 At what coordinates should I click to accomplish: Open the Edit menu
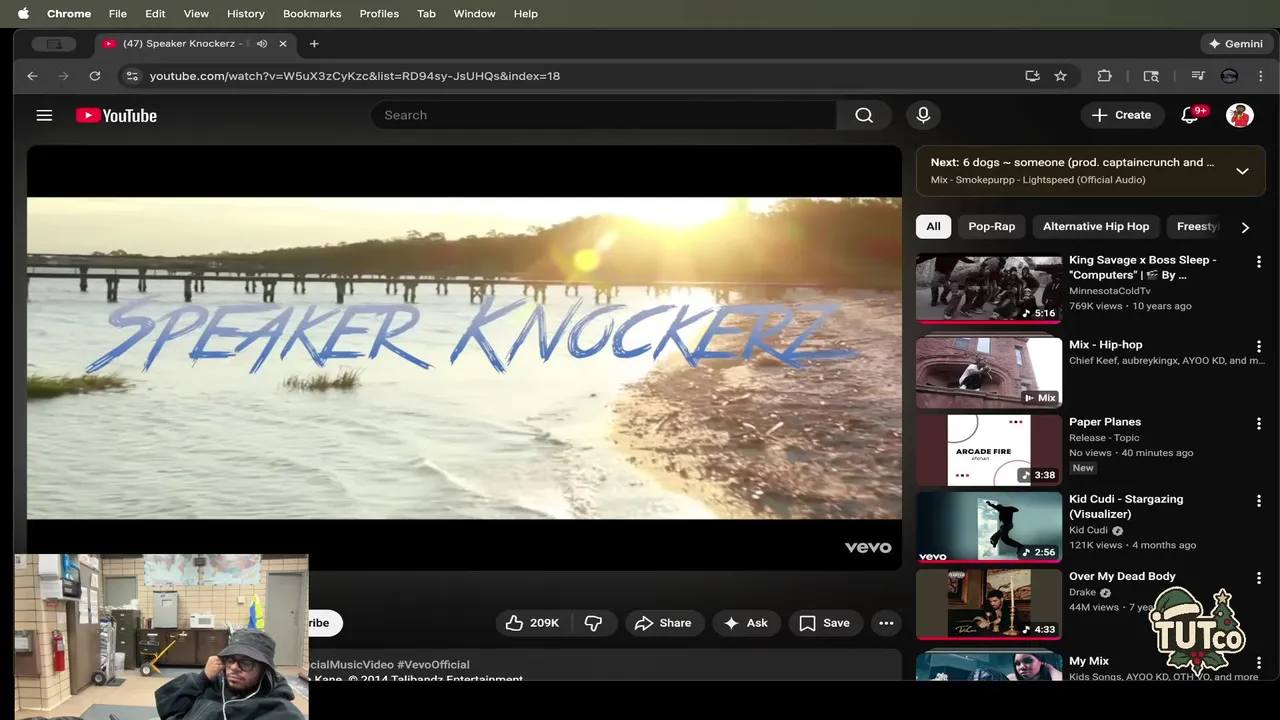click(x=155, y=13)
